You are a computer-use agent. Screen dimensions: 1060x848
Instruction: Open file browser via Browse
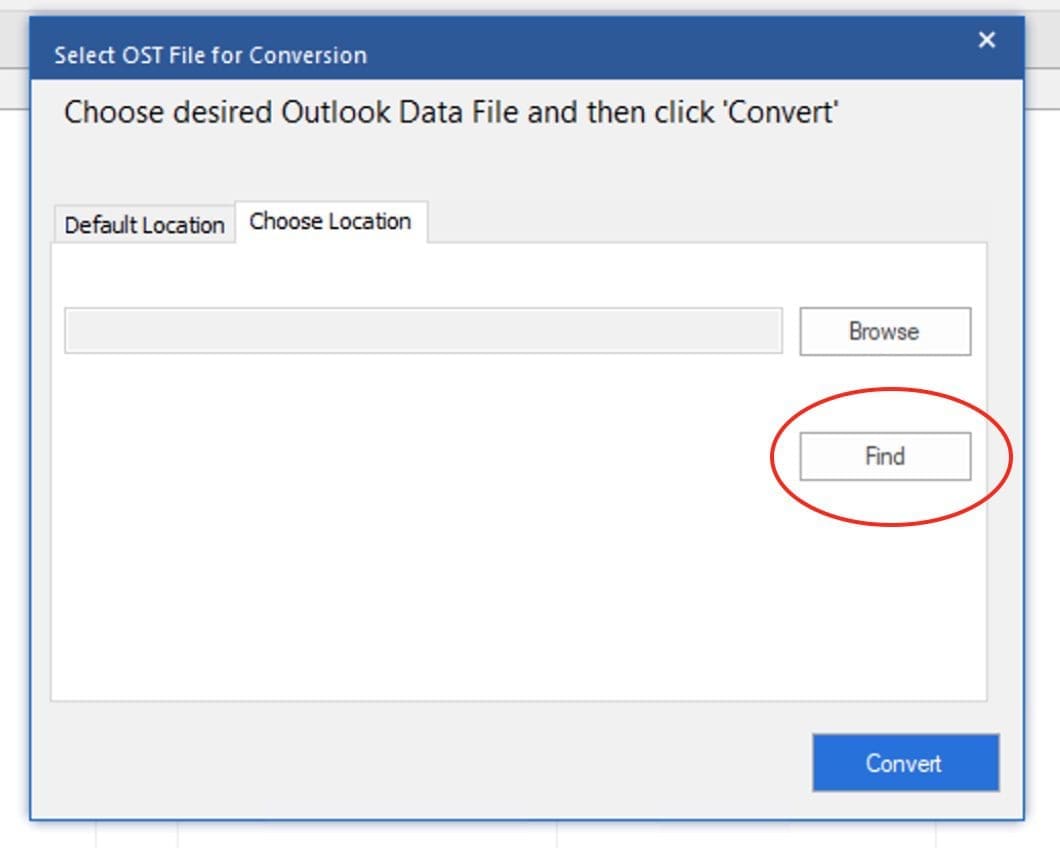click(x=885, y=331)
